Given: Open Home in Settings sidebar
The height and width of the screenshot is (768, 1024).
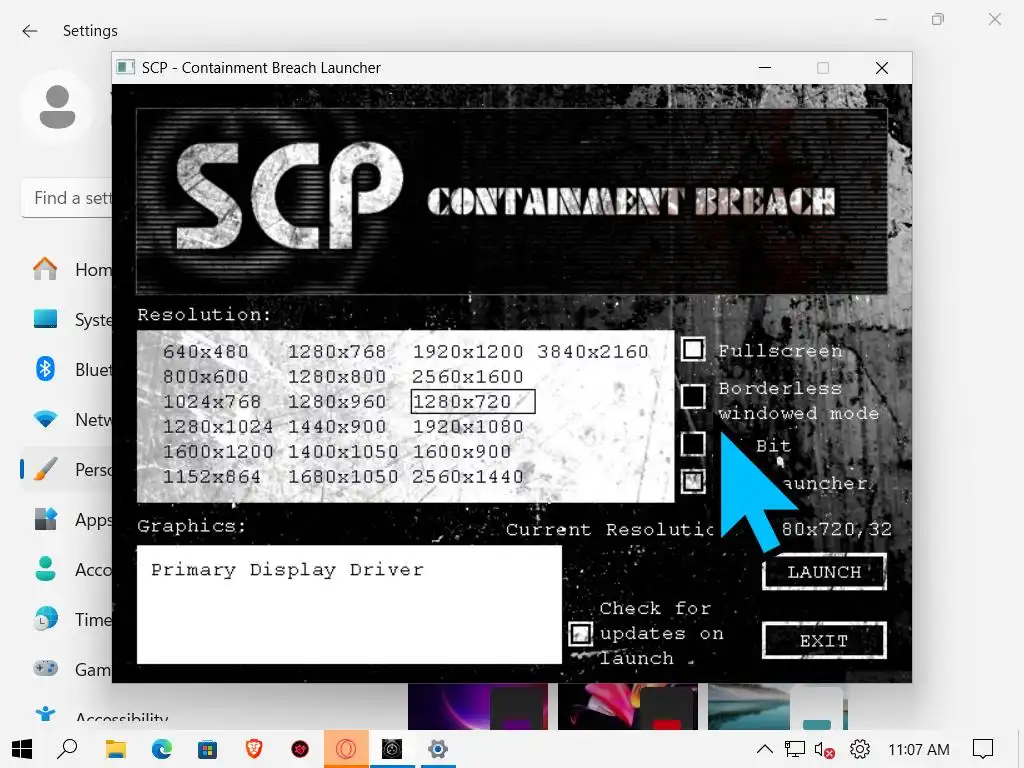Looking at the screenshot, I should click(71, 269).
